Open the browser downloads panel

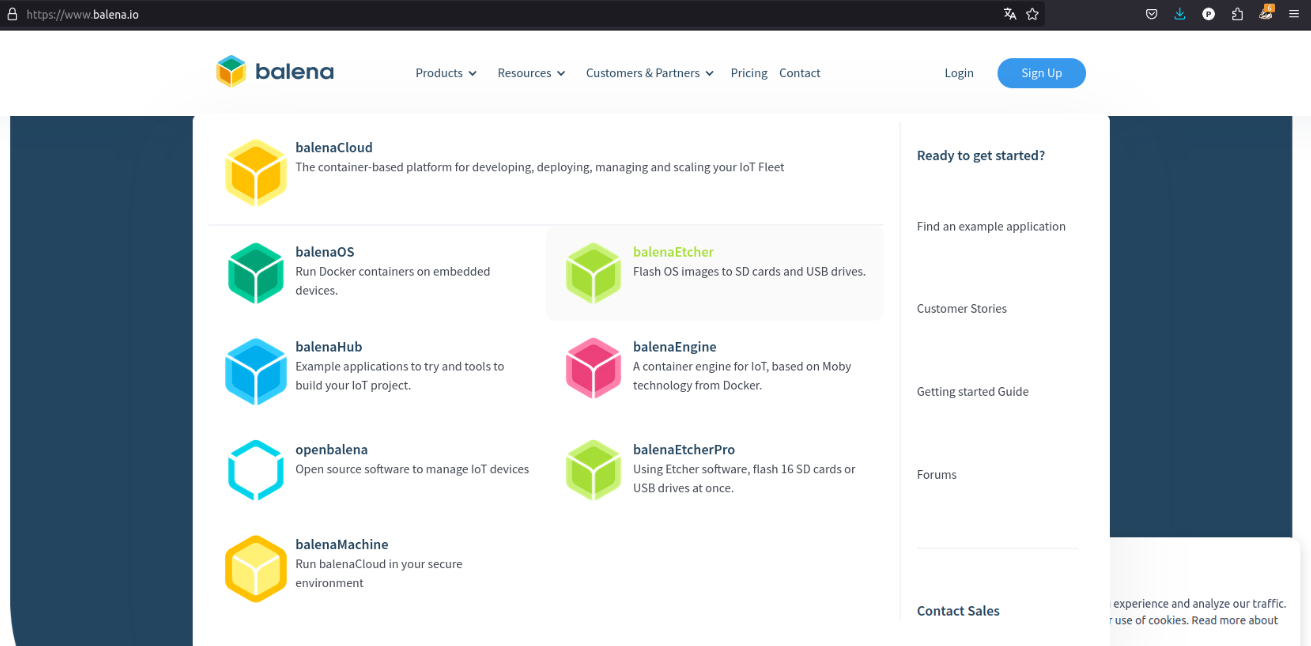click(1180, 14)
